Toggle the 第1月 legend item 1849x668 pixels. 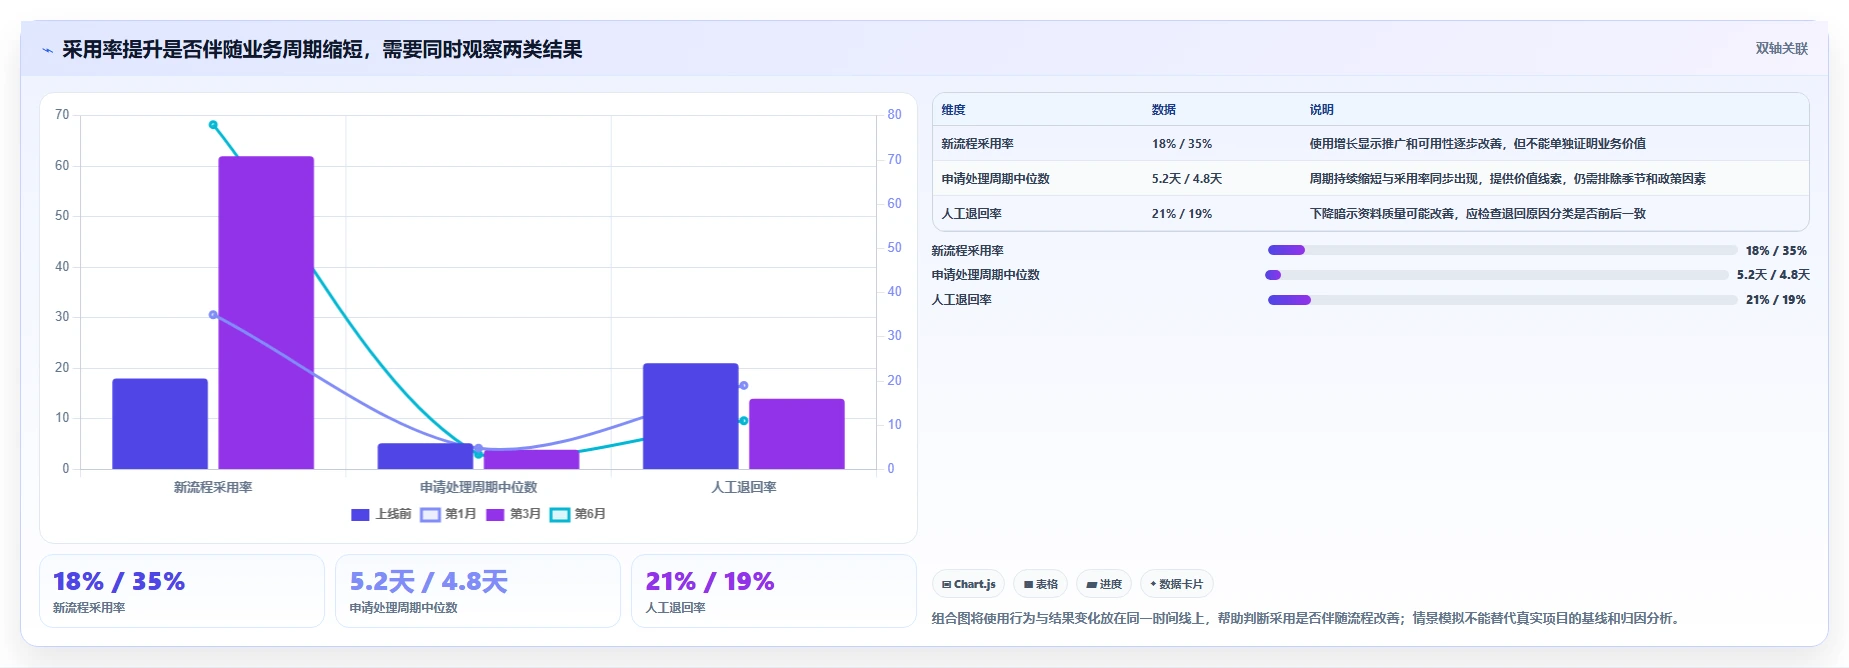pyautogui.click(x=448, y=514)
